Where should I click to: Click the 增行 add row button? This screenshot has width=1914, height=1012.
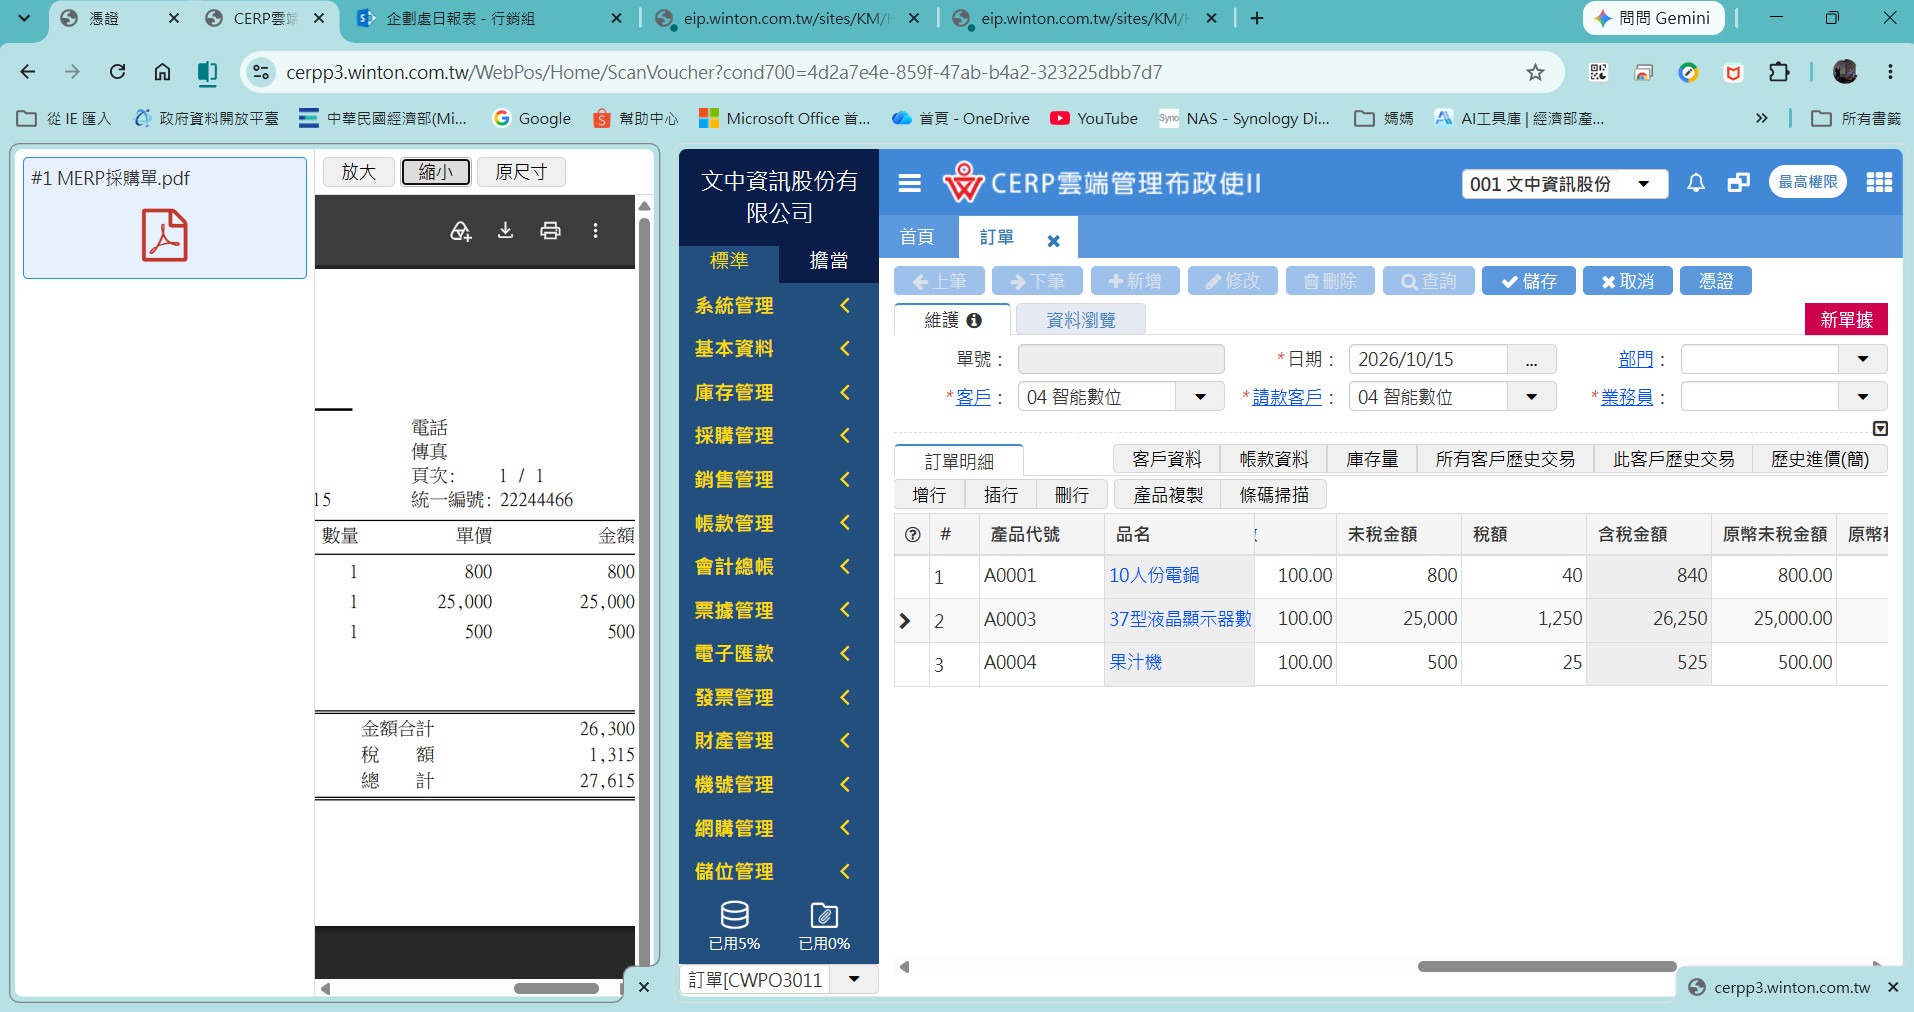pos(929,495)
